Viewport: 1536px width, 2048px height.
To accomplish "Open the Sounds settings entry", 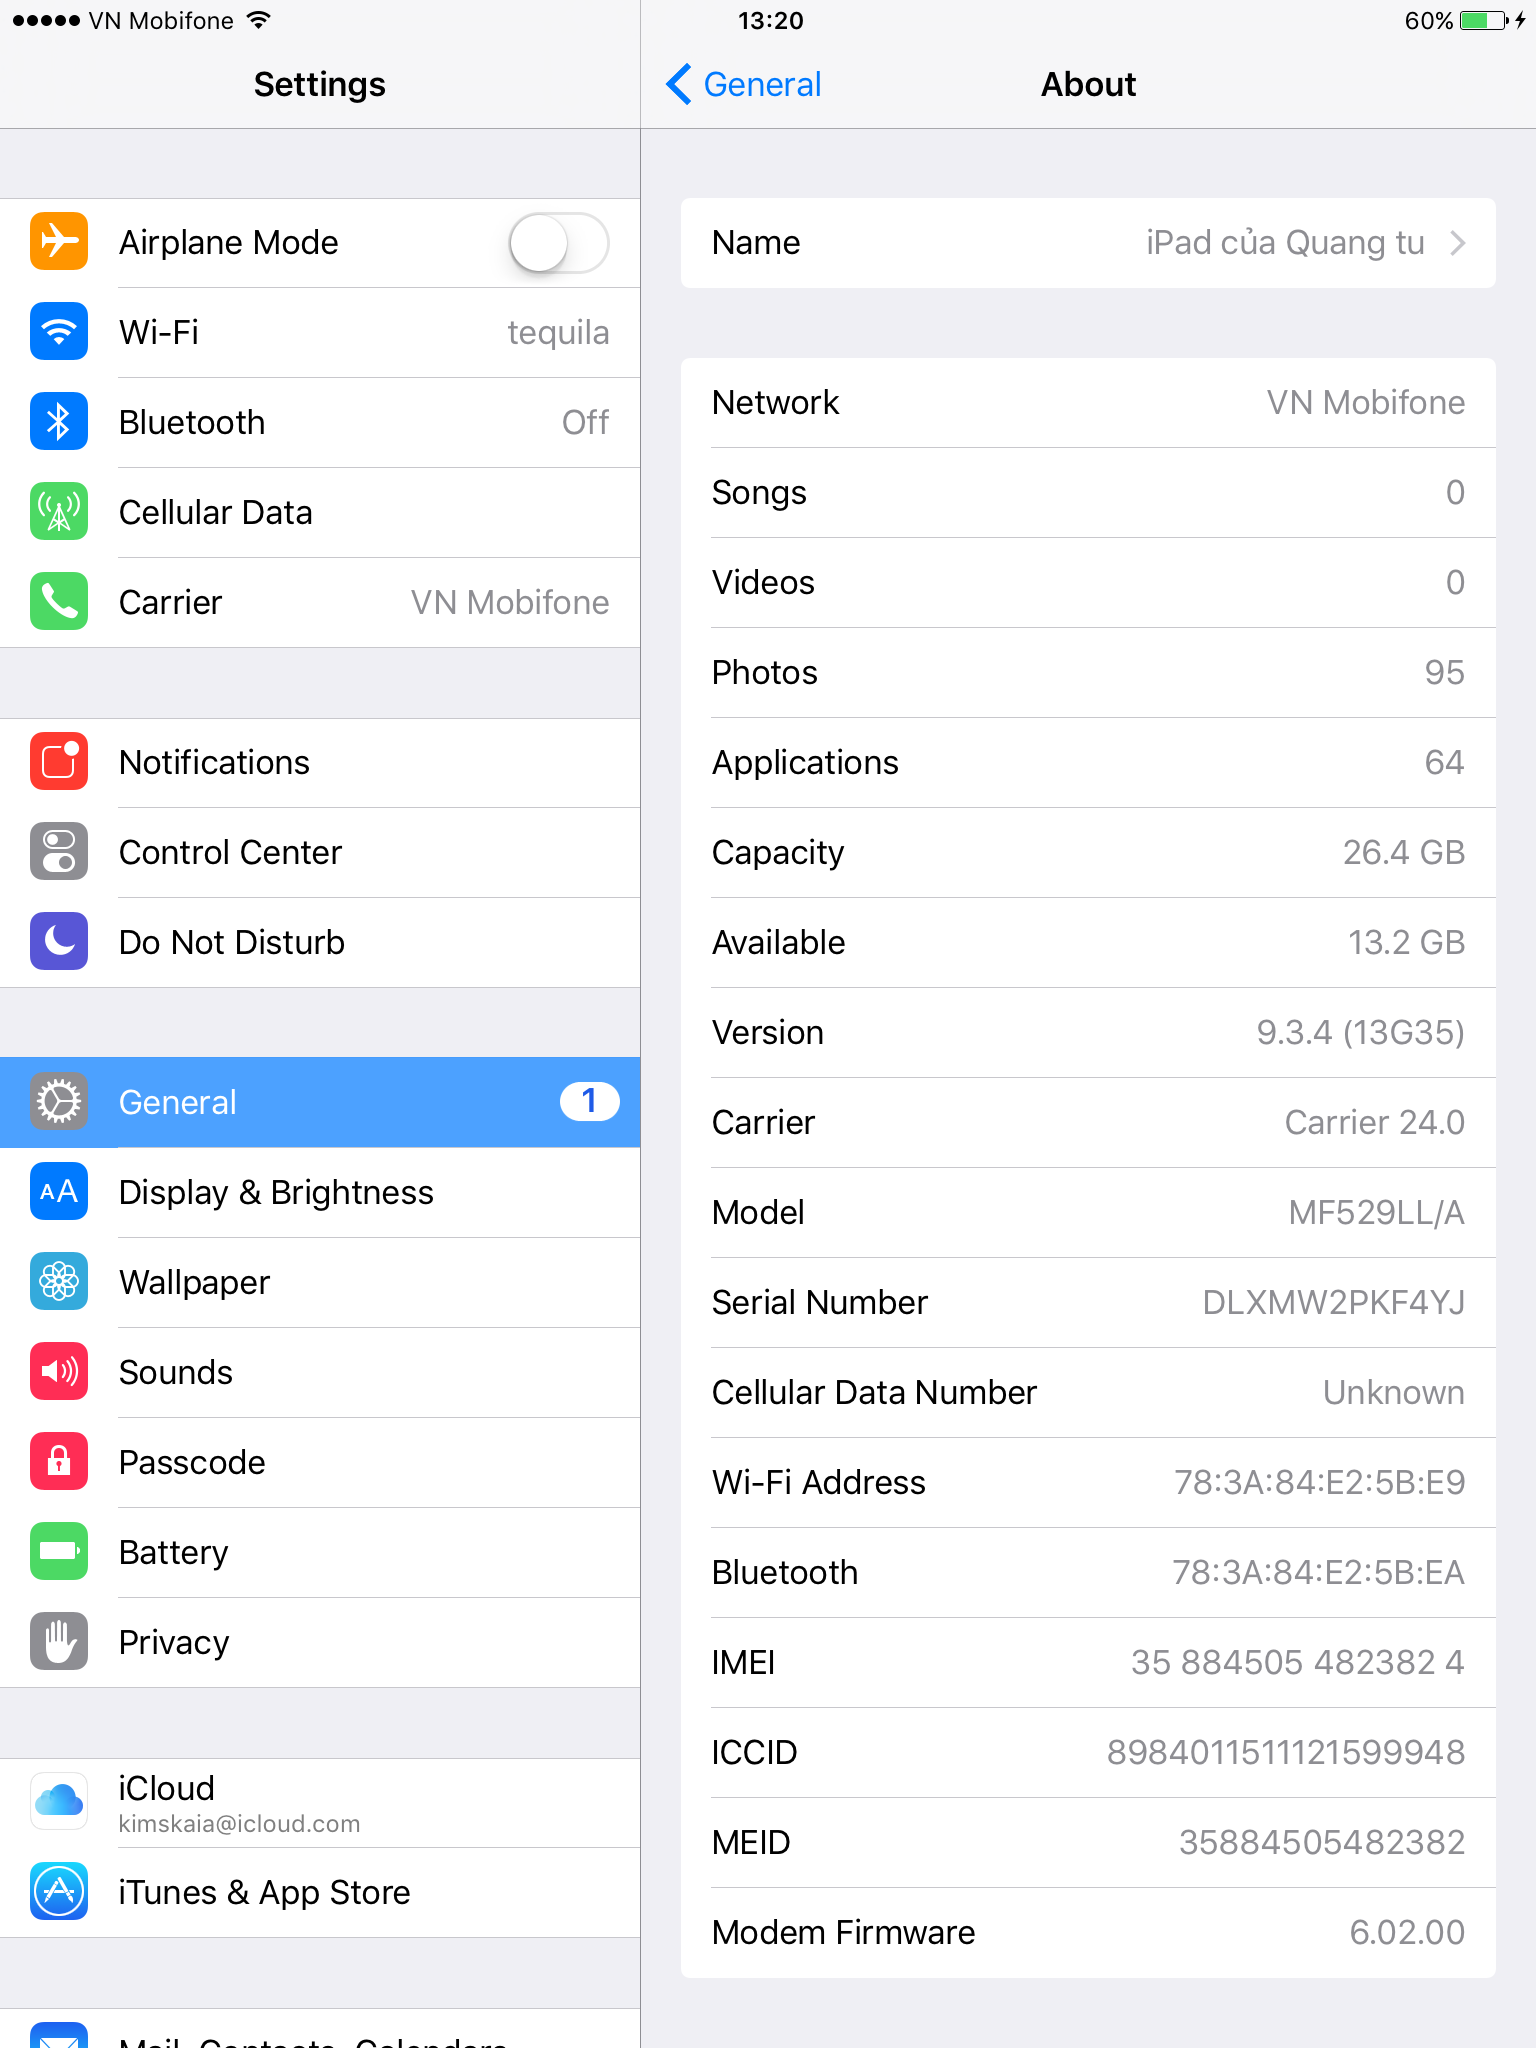I will coord(320,1372).
